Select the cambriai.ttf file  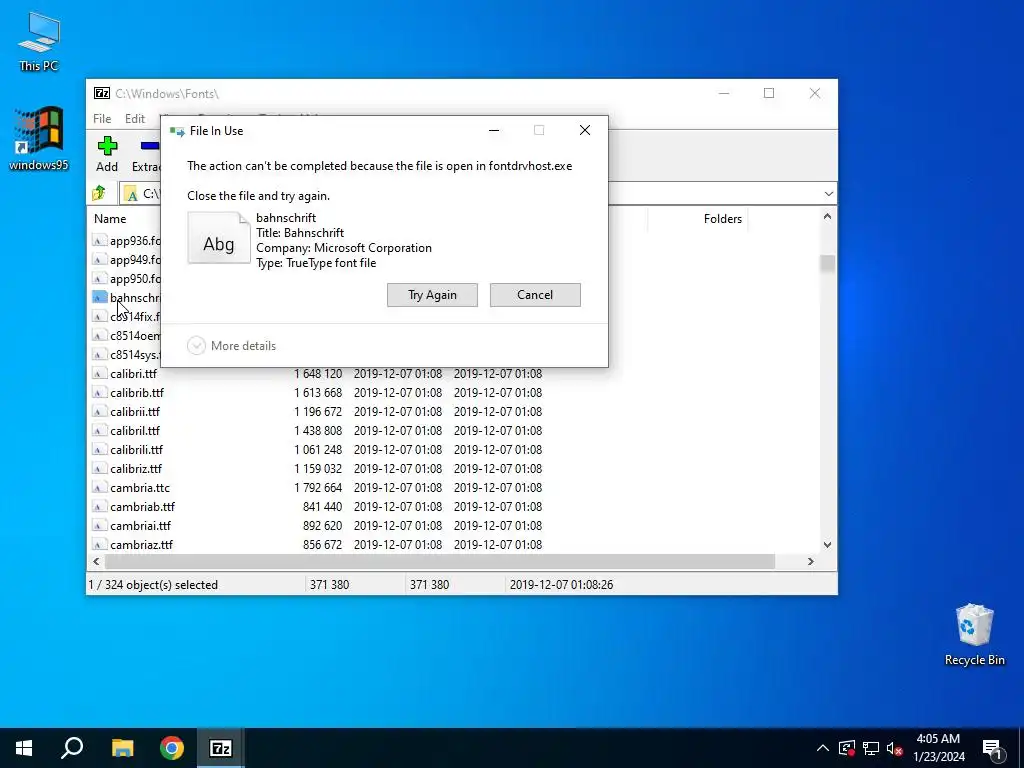pyautogui.click(x=140, y=526)
